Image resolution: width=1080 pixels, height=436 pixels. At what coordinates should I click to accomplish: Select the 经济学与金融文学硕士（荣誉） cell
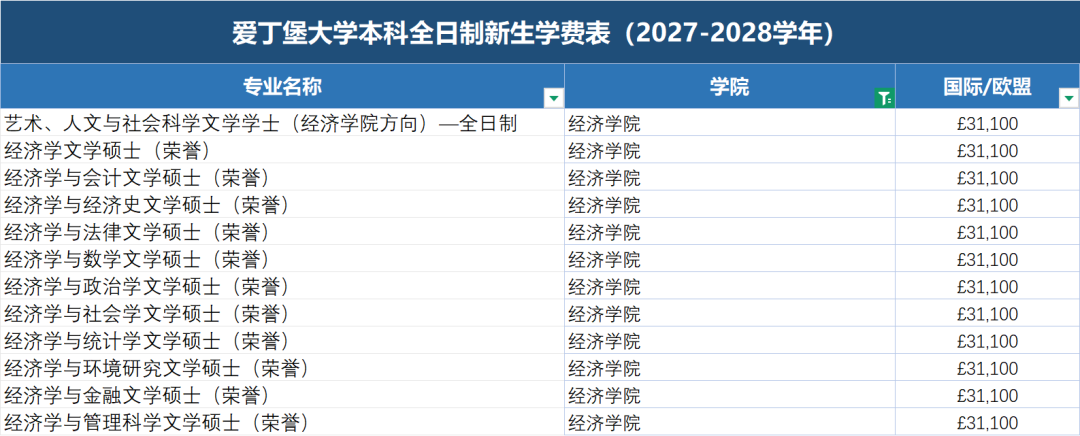[x=282, y=395]
